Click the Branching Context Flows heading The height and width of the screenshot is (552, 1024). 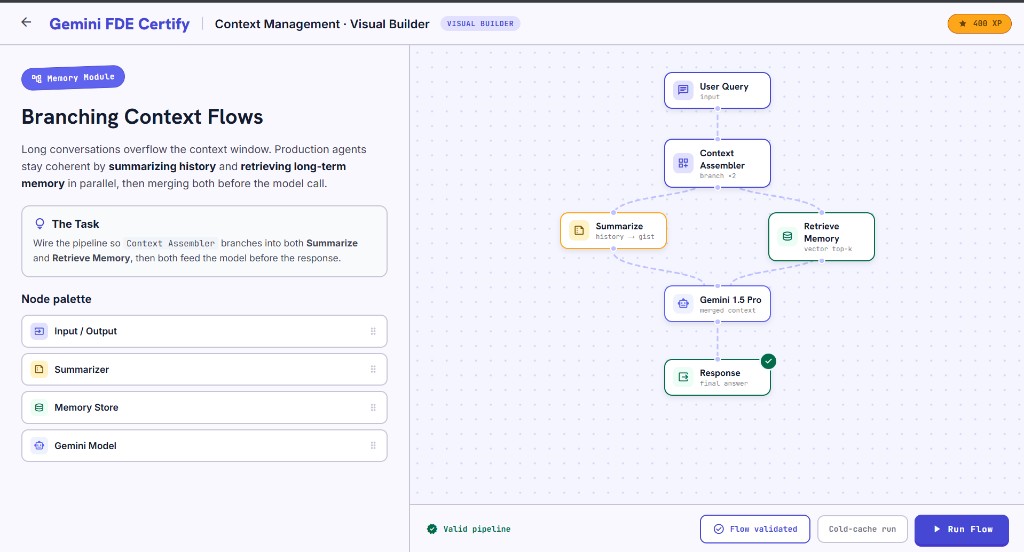tap(142, 117)
